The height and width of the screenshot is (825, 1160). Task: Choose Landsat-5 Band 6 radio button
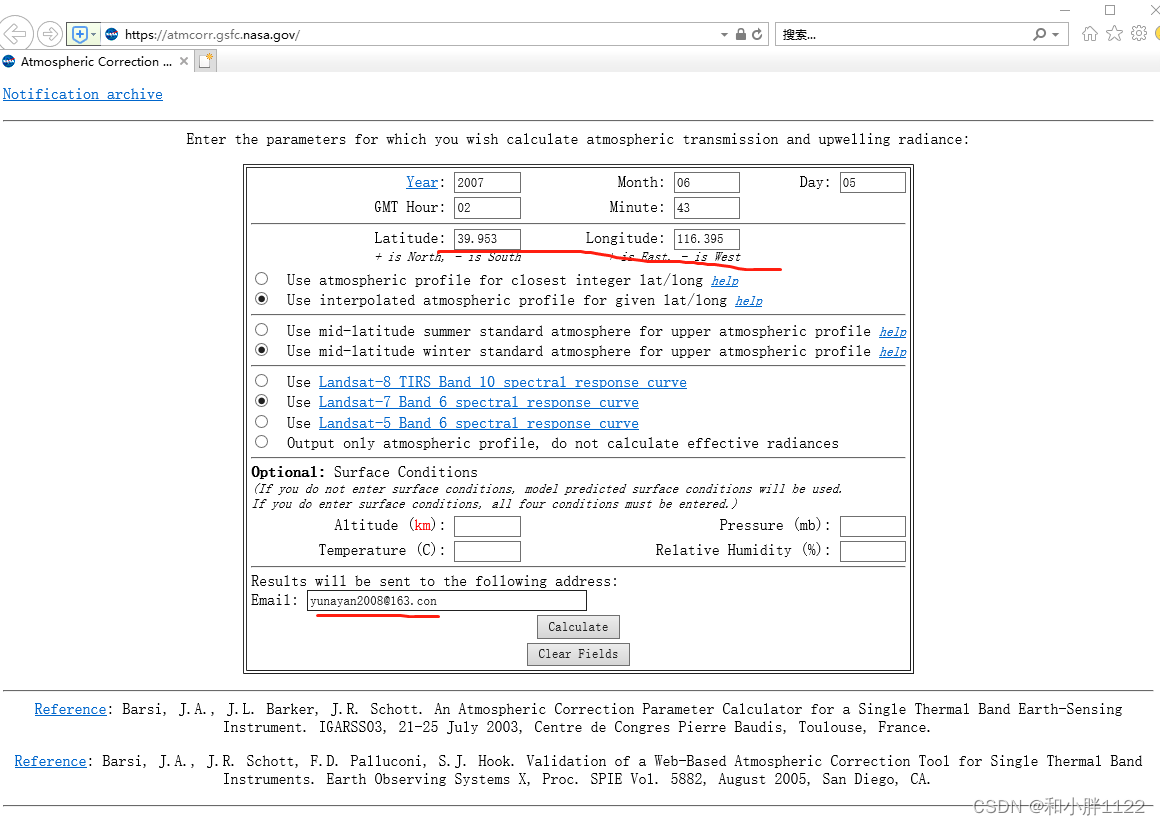[x=261, y=422]
